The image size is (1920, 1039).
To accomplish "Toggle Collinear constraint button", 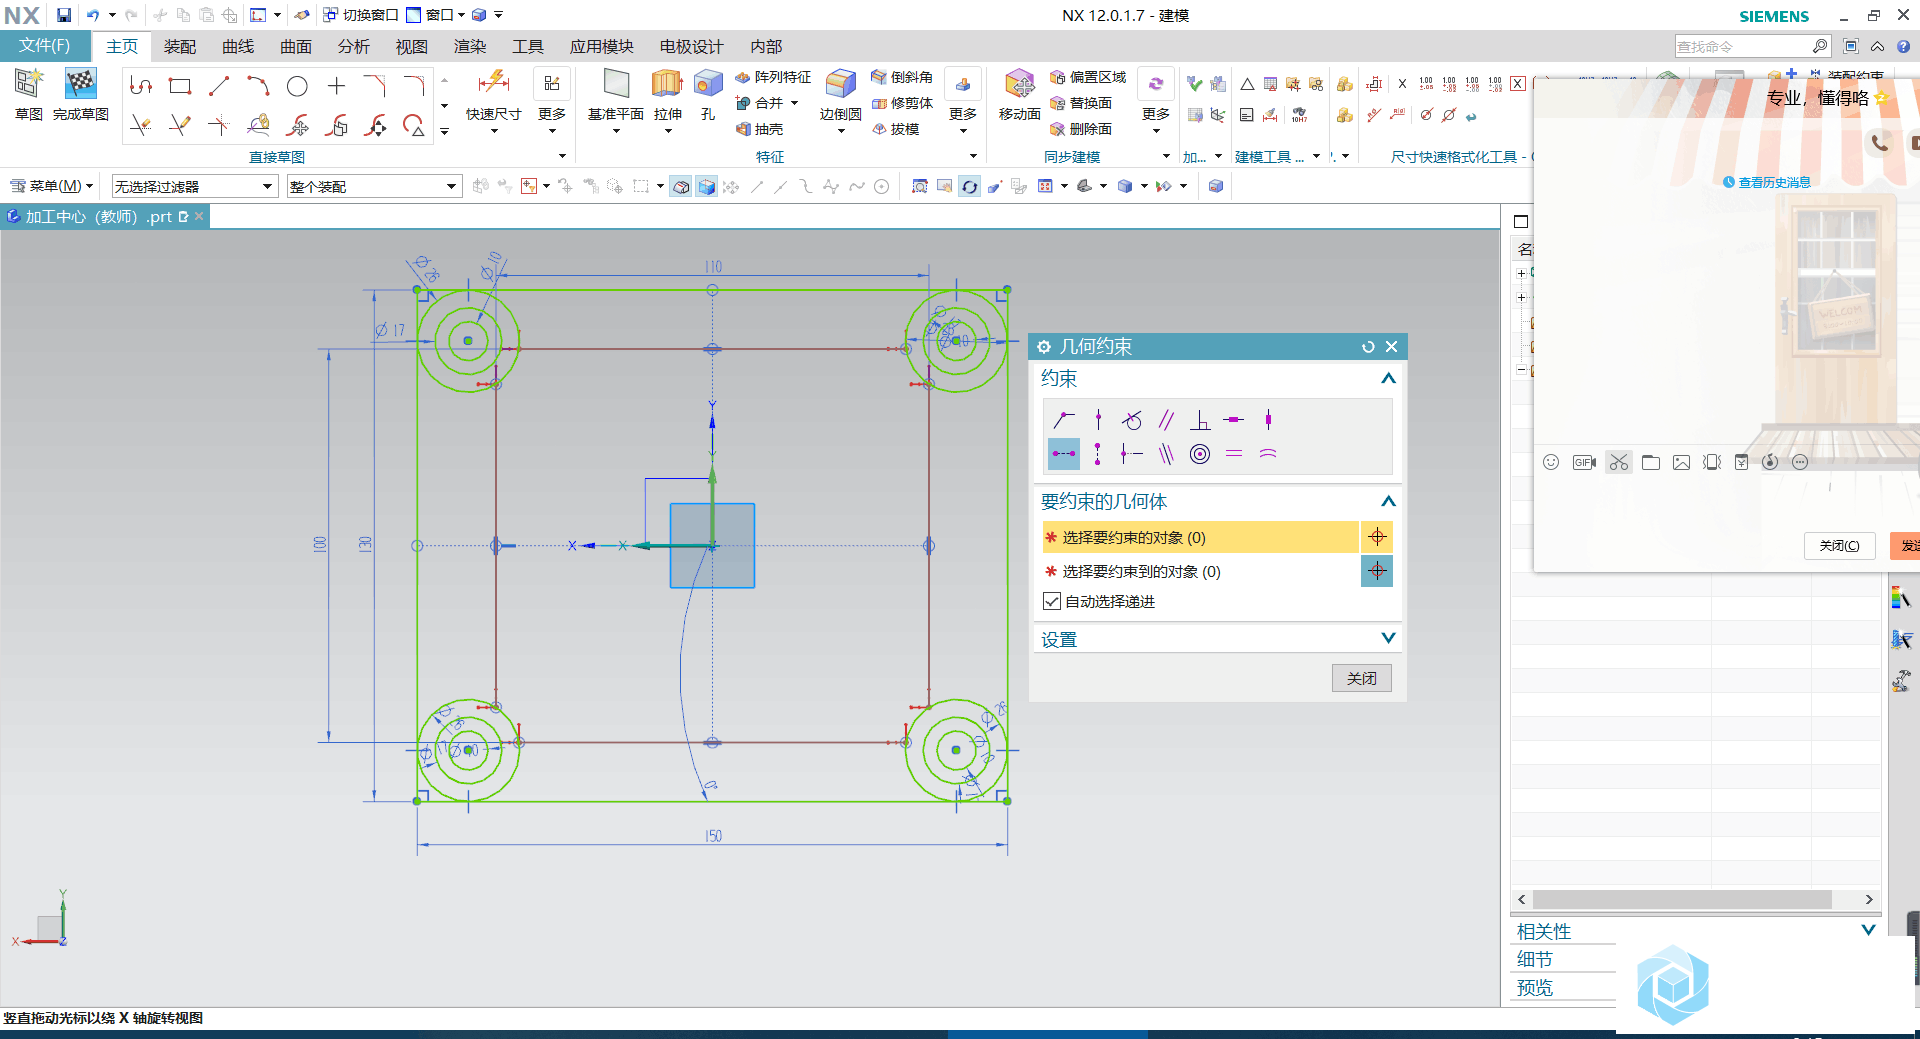I will [1166, 454].
